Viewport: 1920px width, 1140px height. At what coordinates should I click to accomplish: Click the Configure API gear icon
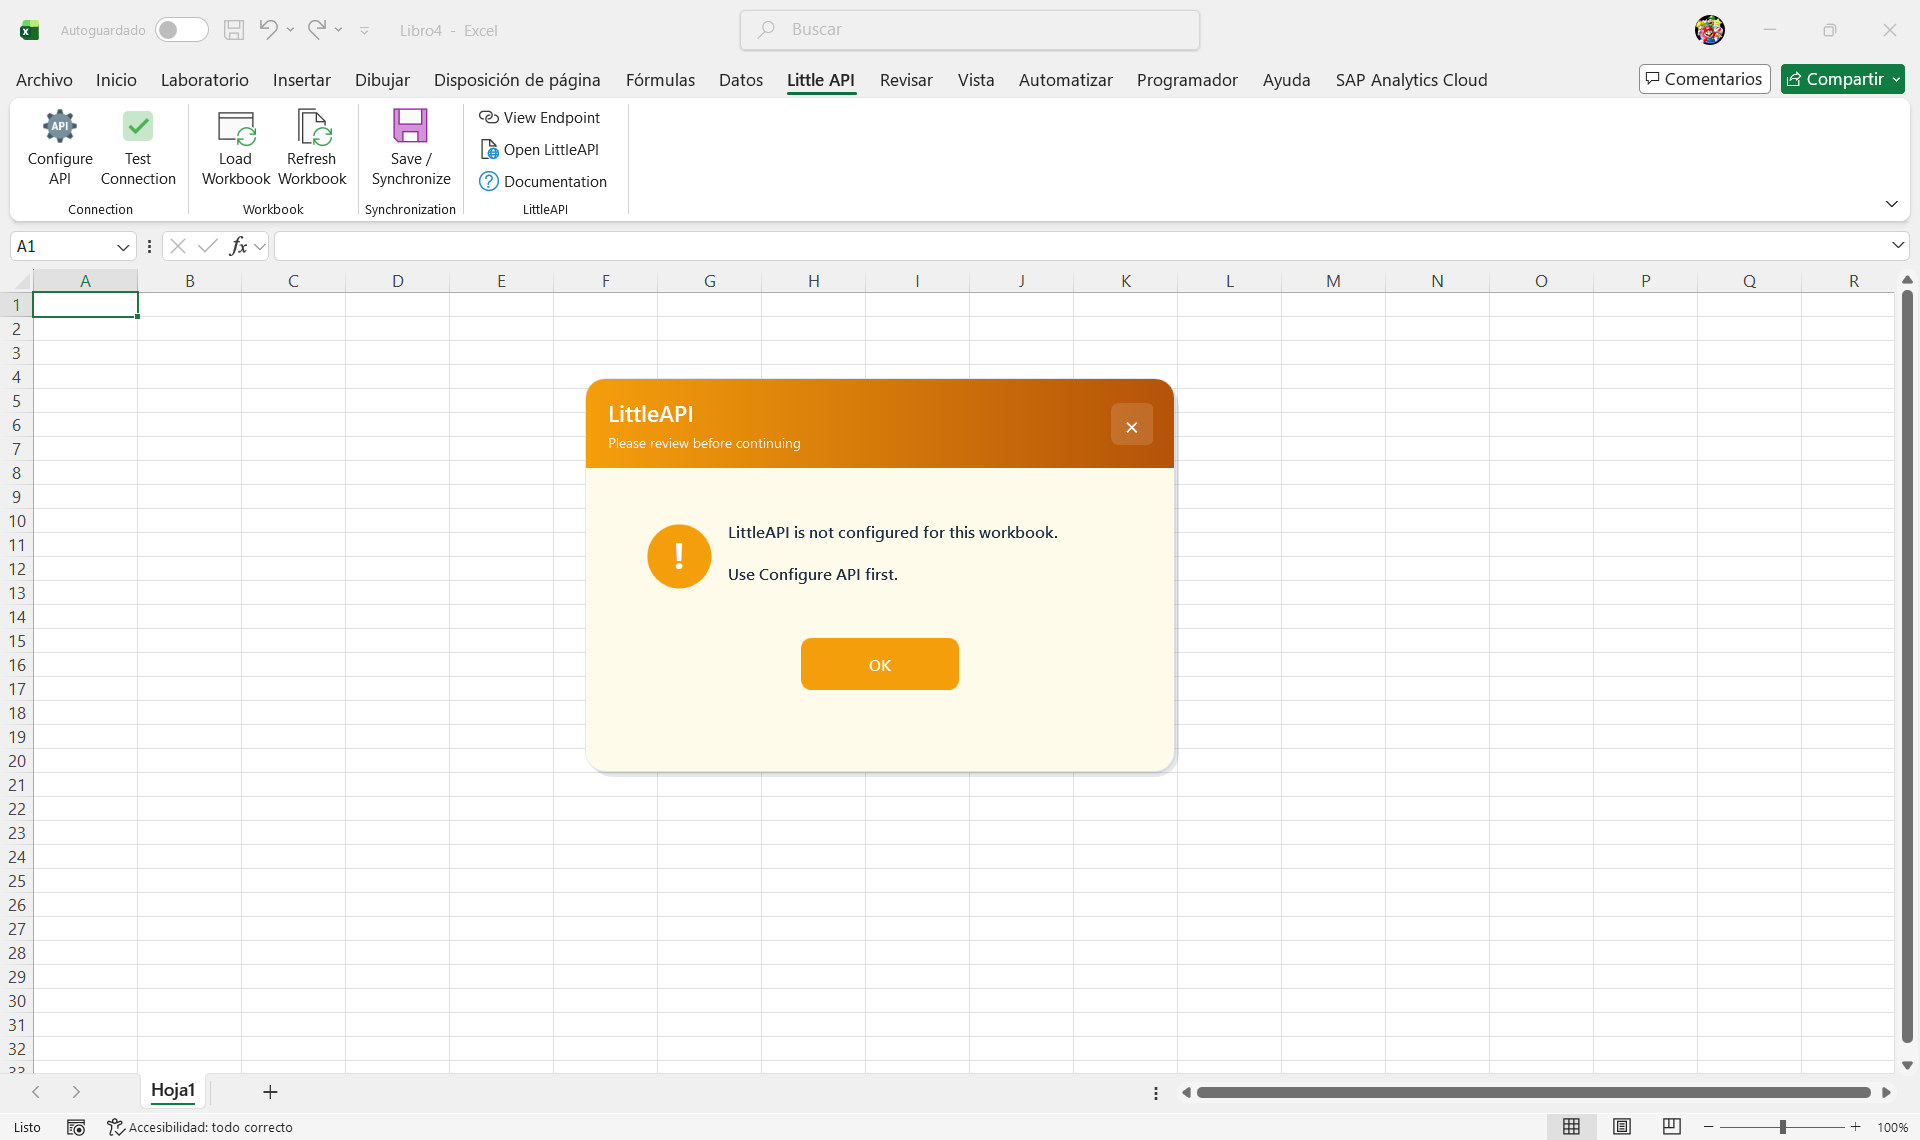point(60,127)
